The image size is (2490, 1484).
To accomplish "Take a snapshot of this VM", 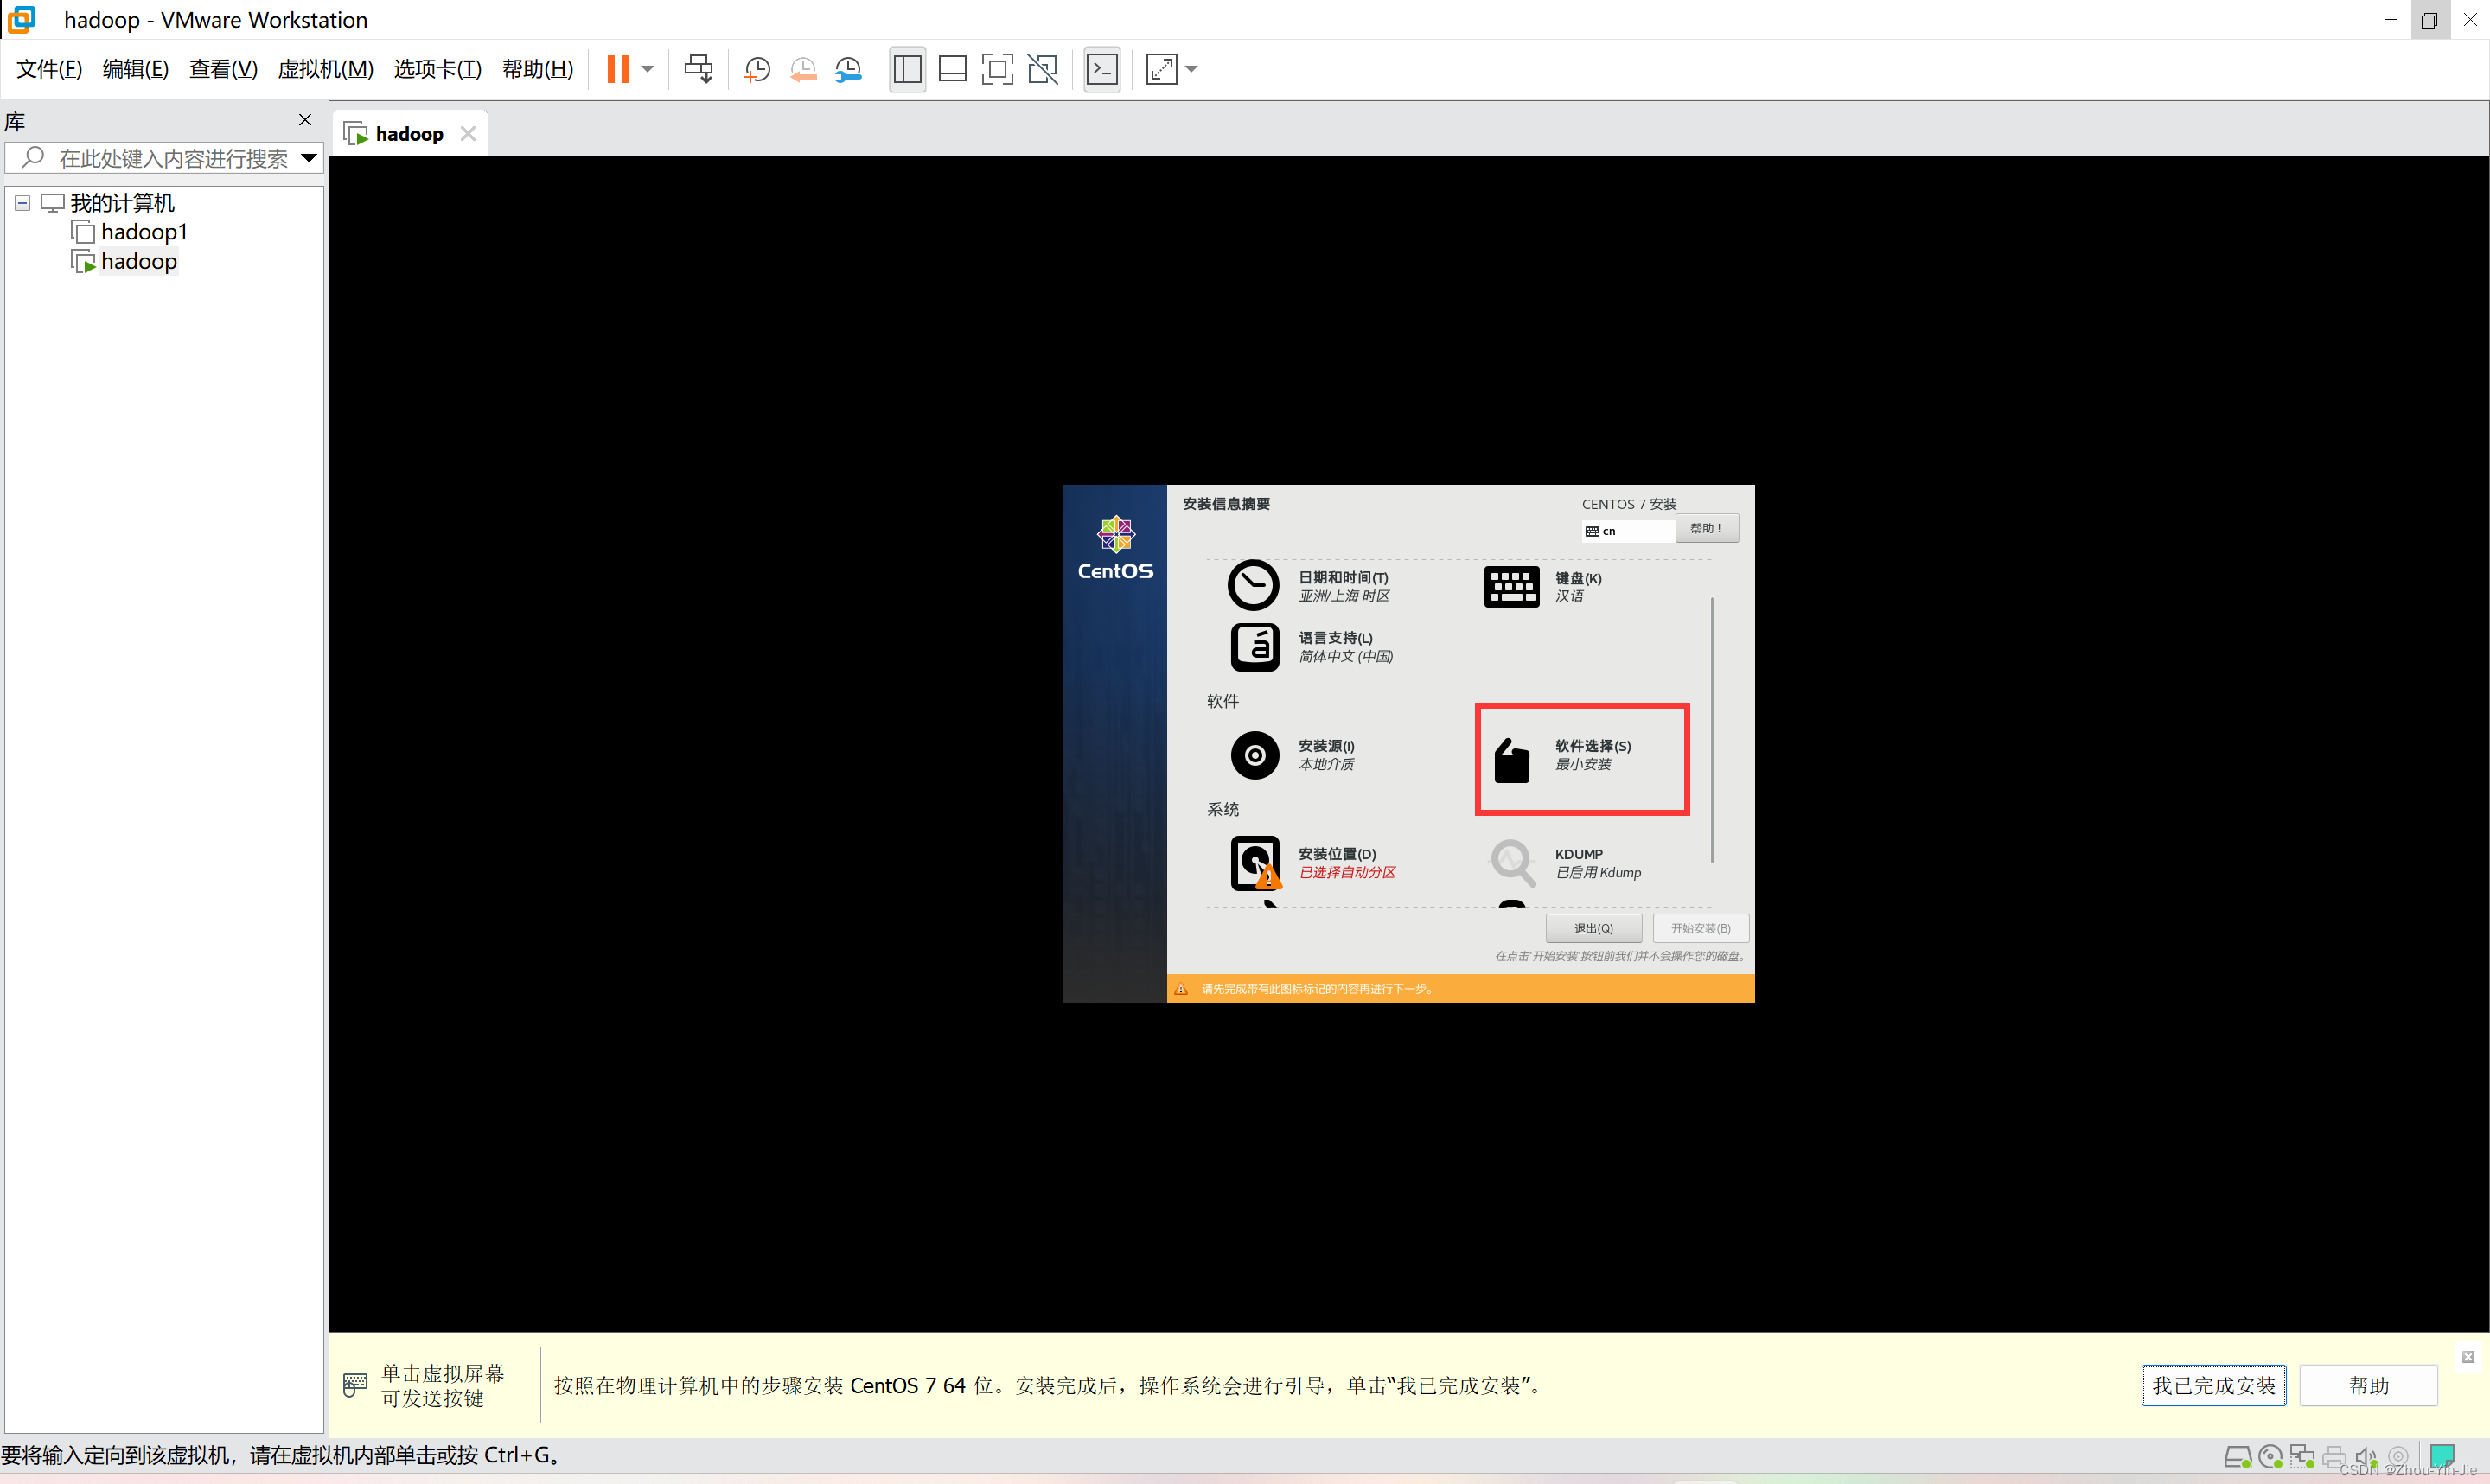I will point(757,69).
